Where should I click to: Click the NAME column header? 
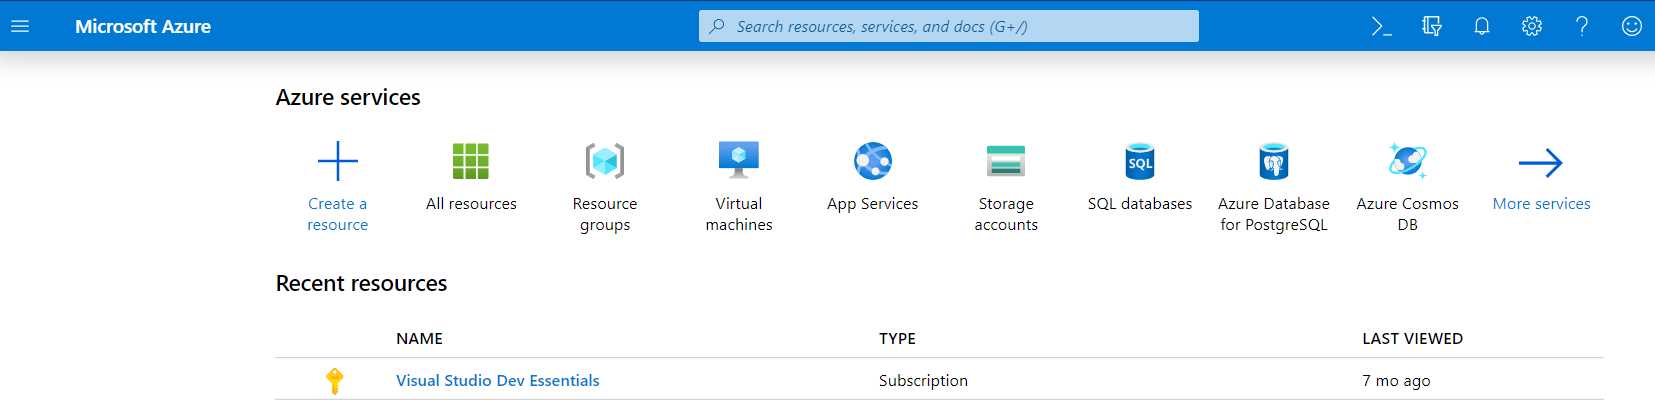tap(419, 339)
